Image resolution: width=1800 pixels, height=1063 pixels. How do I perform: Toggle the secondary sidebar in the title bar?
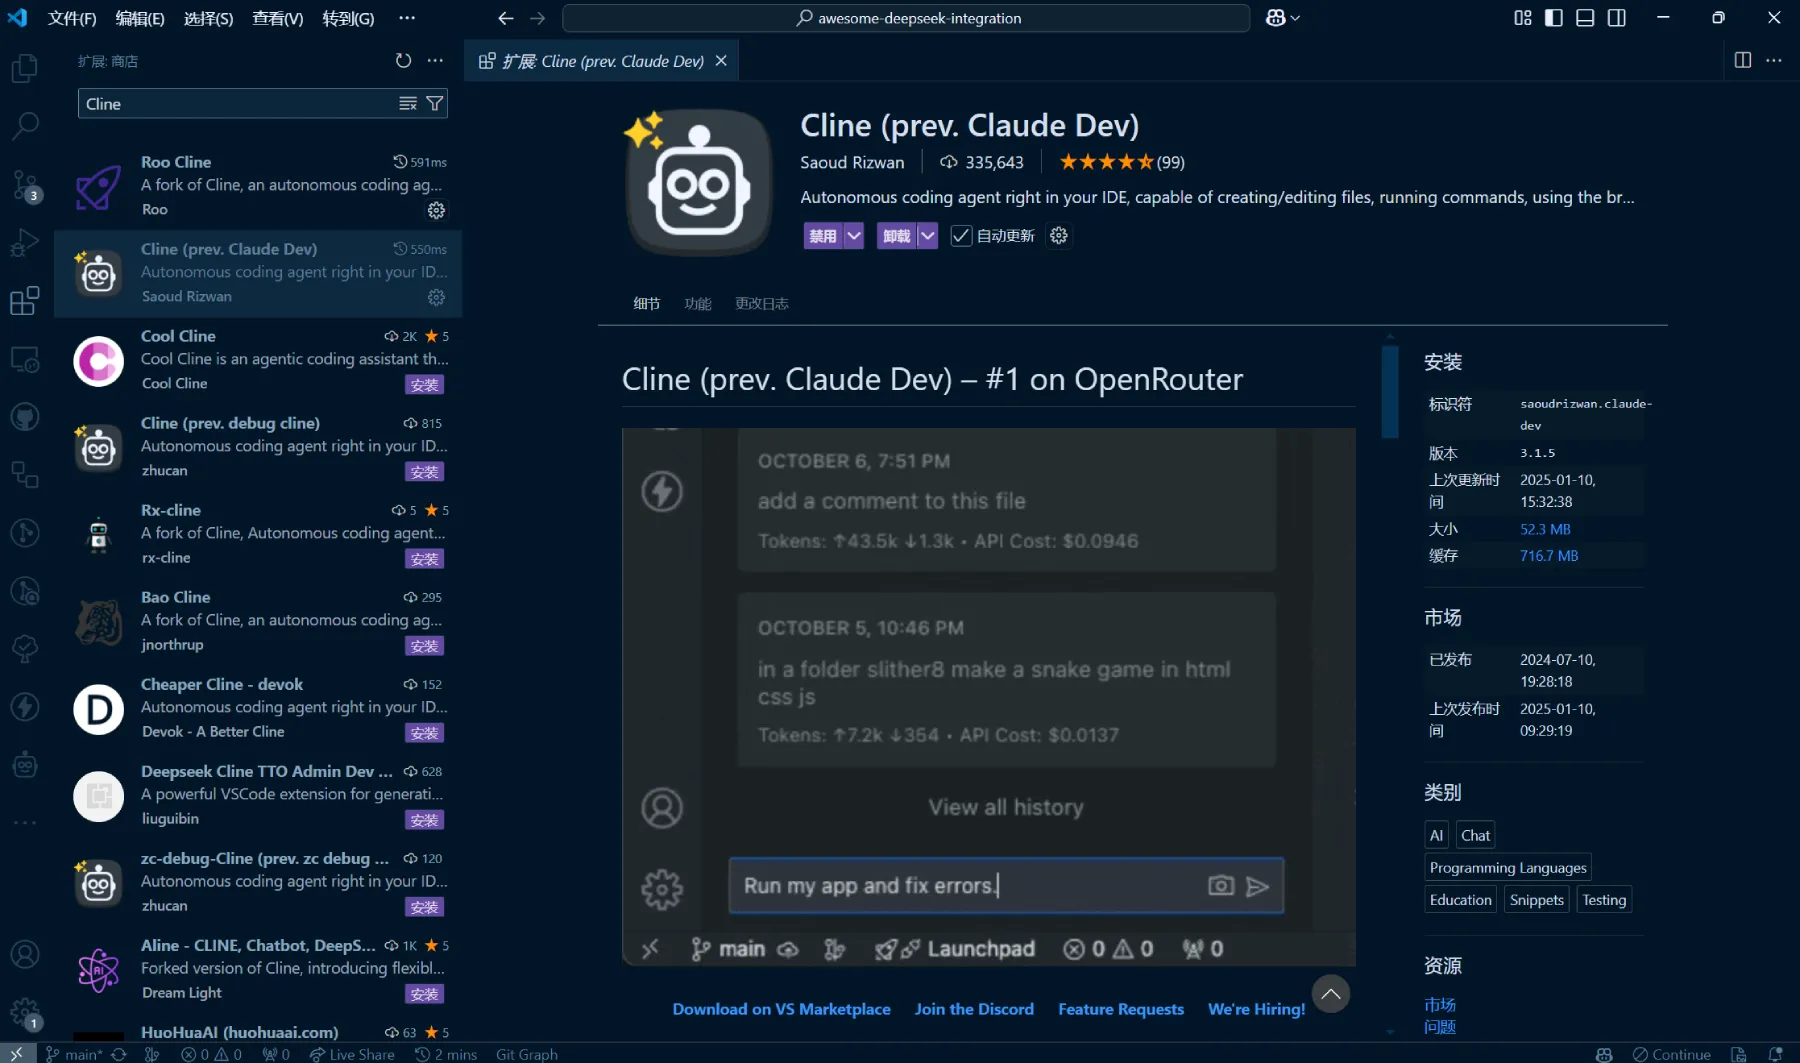point(1617,17)
